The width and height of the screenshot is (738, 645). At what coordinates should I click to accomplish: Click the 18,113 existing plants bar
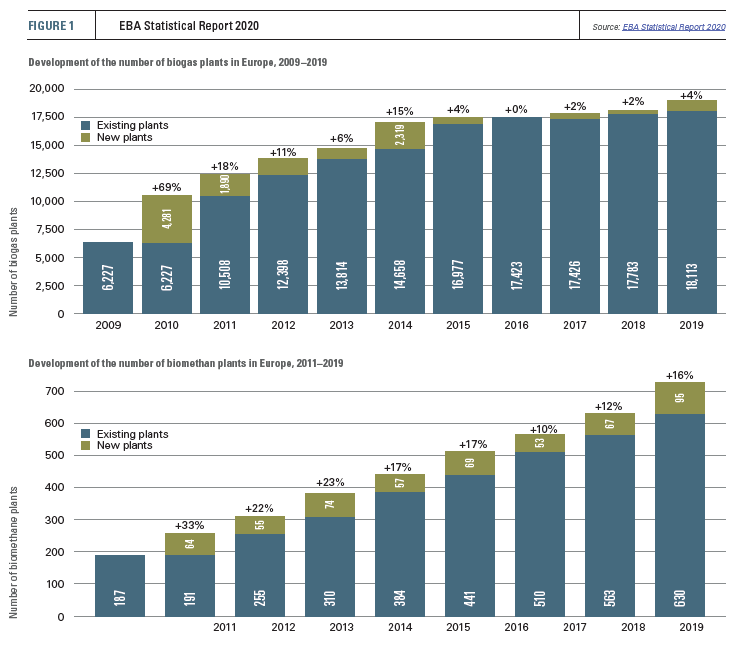pyautogui.click(x=693, y=212)
